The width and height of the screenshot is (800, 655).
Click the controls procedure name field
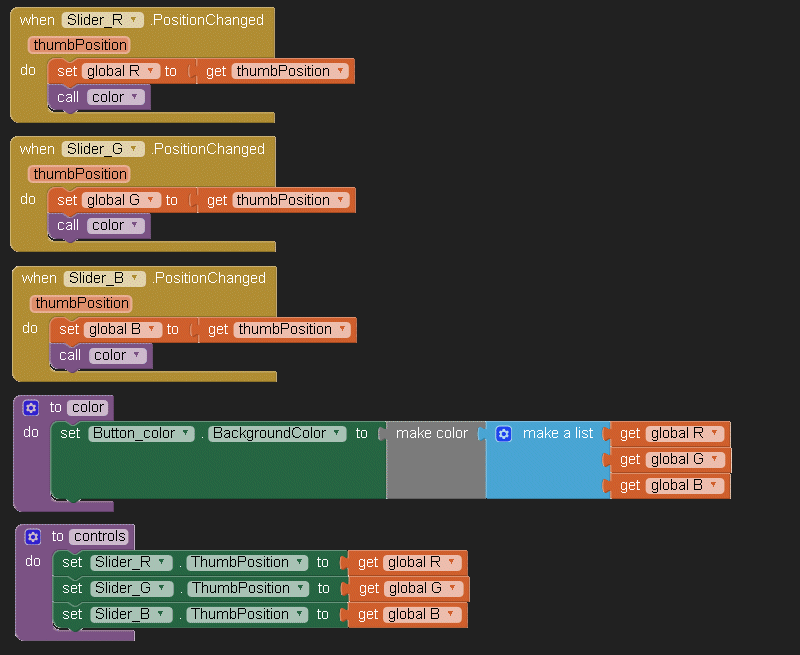pos(99,537)
